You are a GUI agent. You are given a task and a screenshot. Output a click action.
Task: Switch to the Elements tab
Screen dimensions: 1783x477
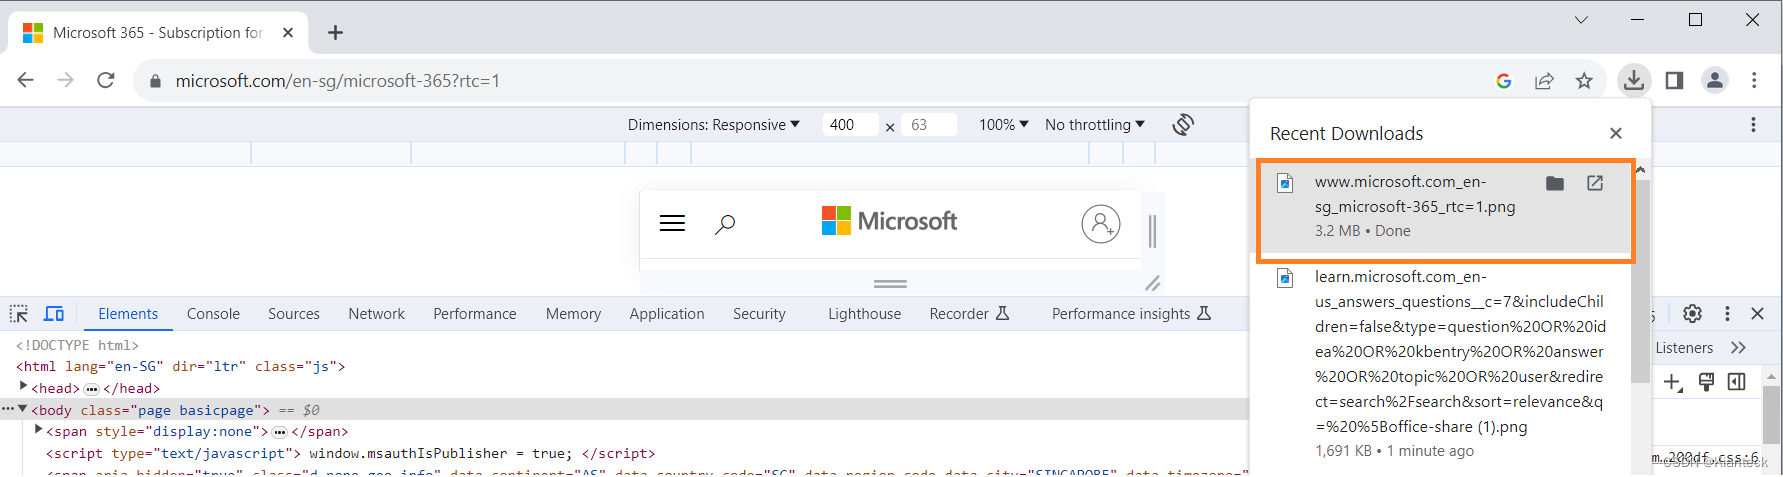coord(128,314)
